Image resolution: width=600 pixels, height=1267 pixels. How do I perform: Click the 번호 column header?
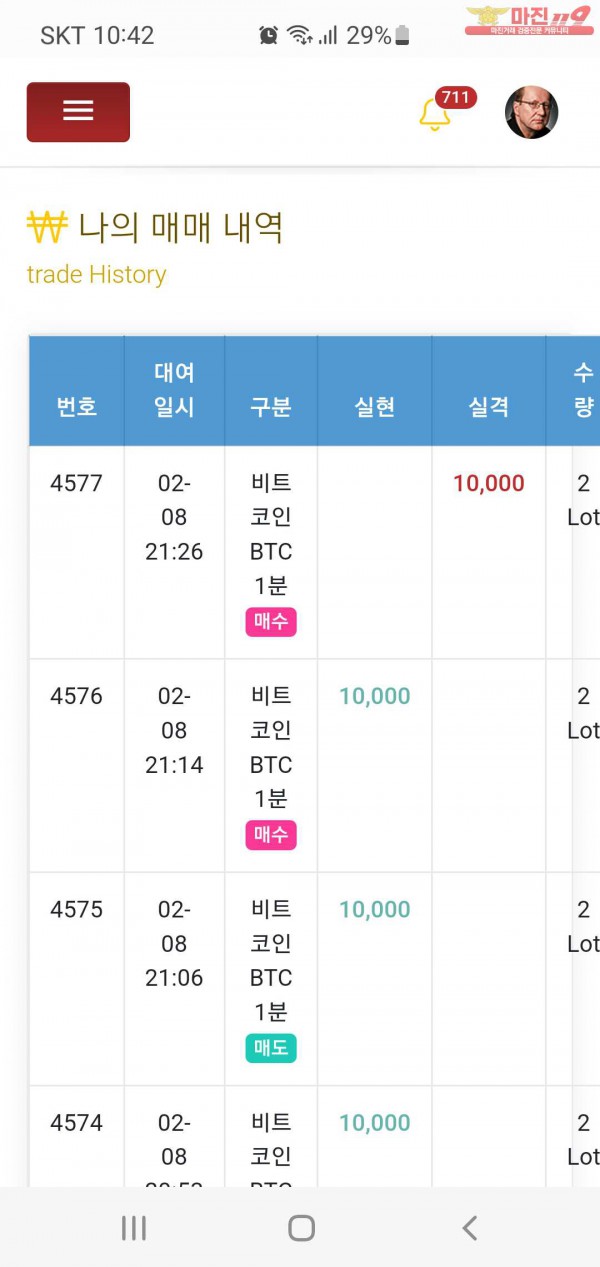77,406
